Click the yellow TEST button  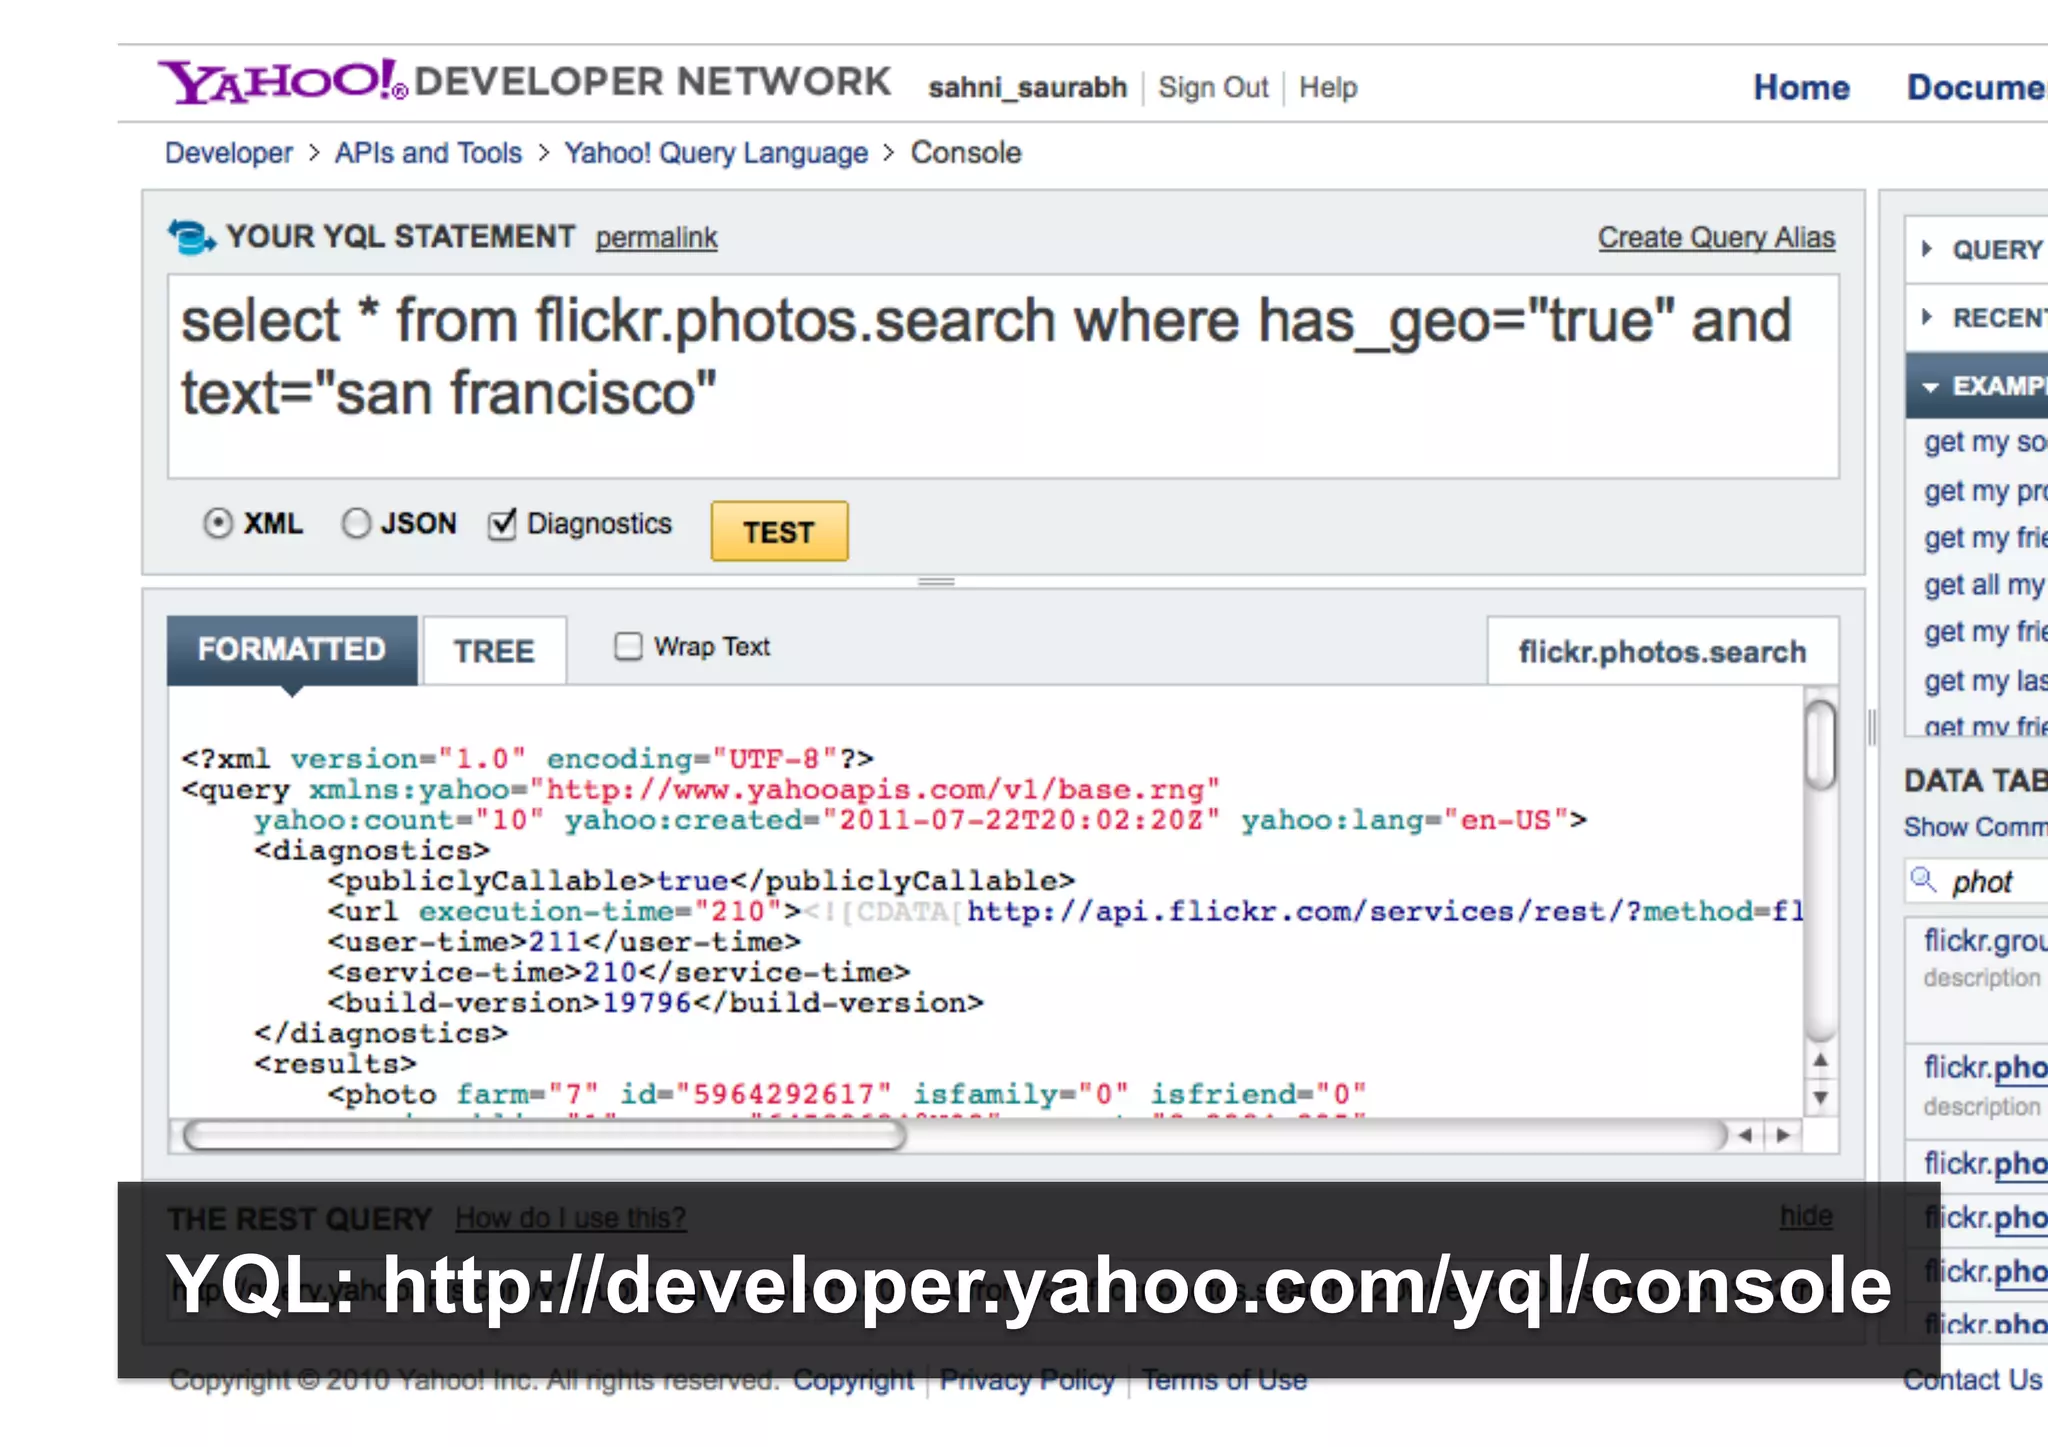(779, 531)
